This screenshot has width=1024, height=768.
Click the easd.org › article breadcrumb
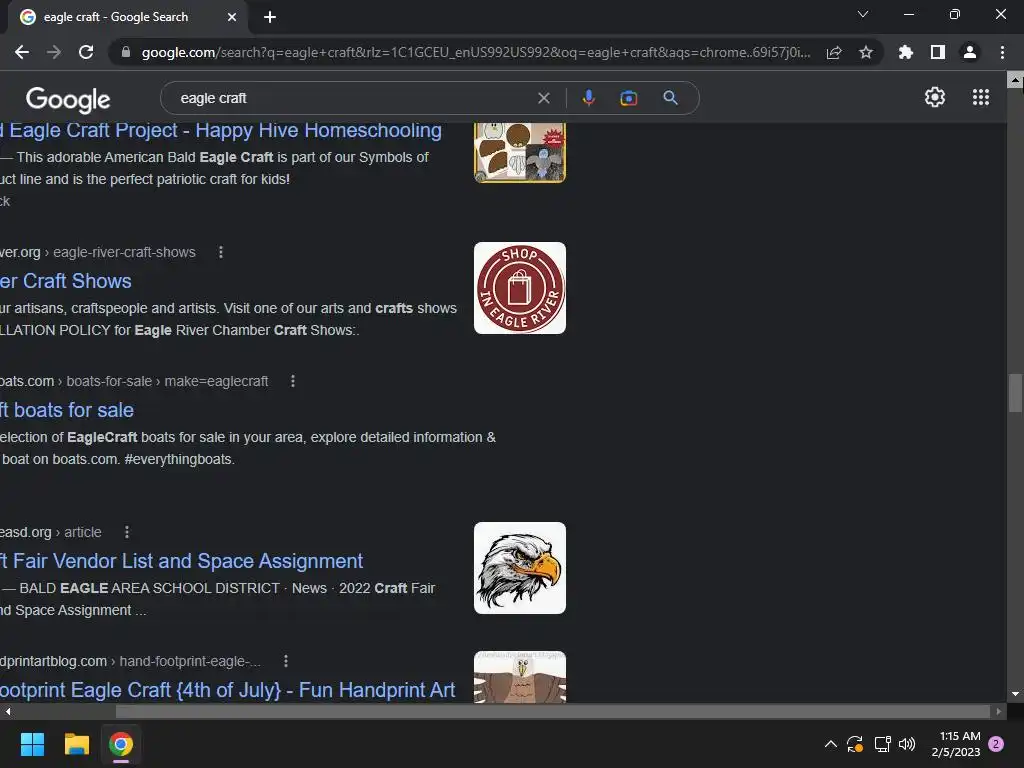coord(51,532)
